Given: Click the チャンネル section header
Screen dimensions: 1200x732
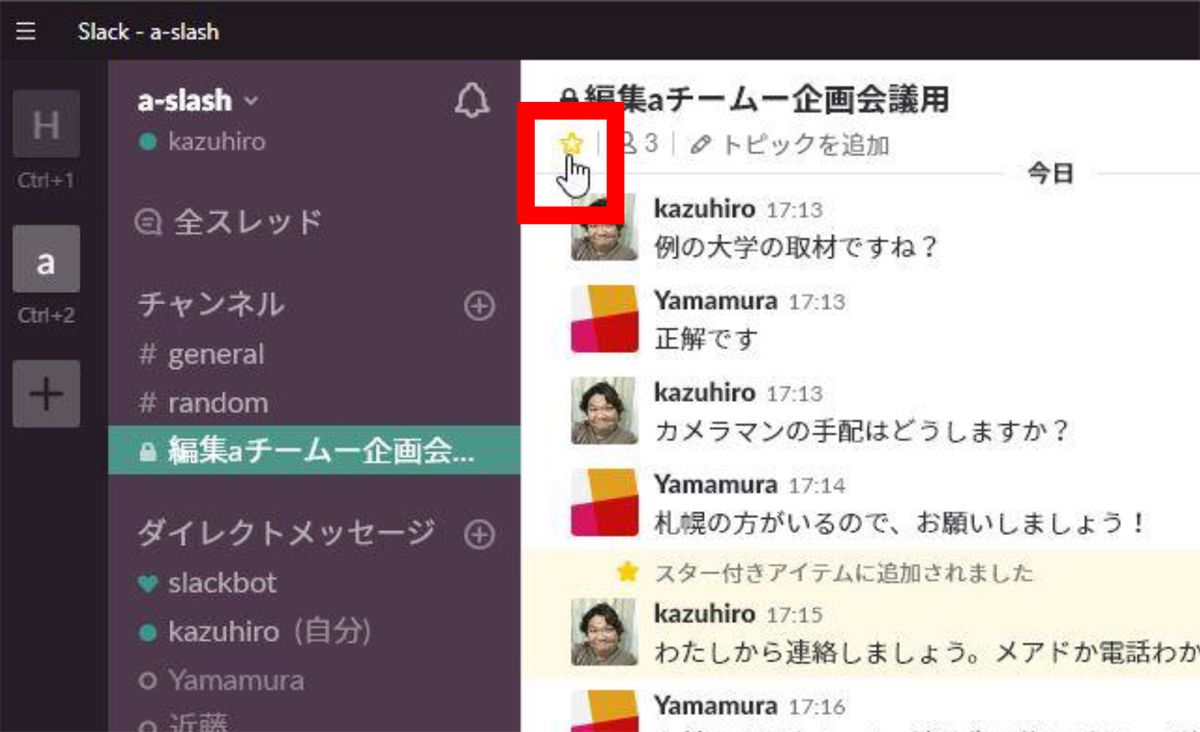Looking at the screenshot, I should (210, 304).
